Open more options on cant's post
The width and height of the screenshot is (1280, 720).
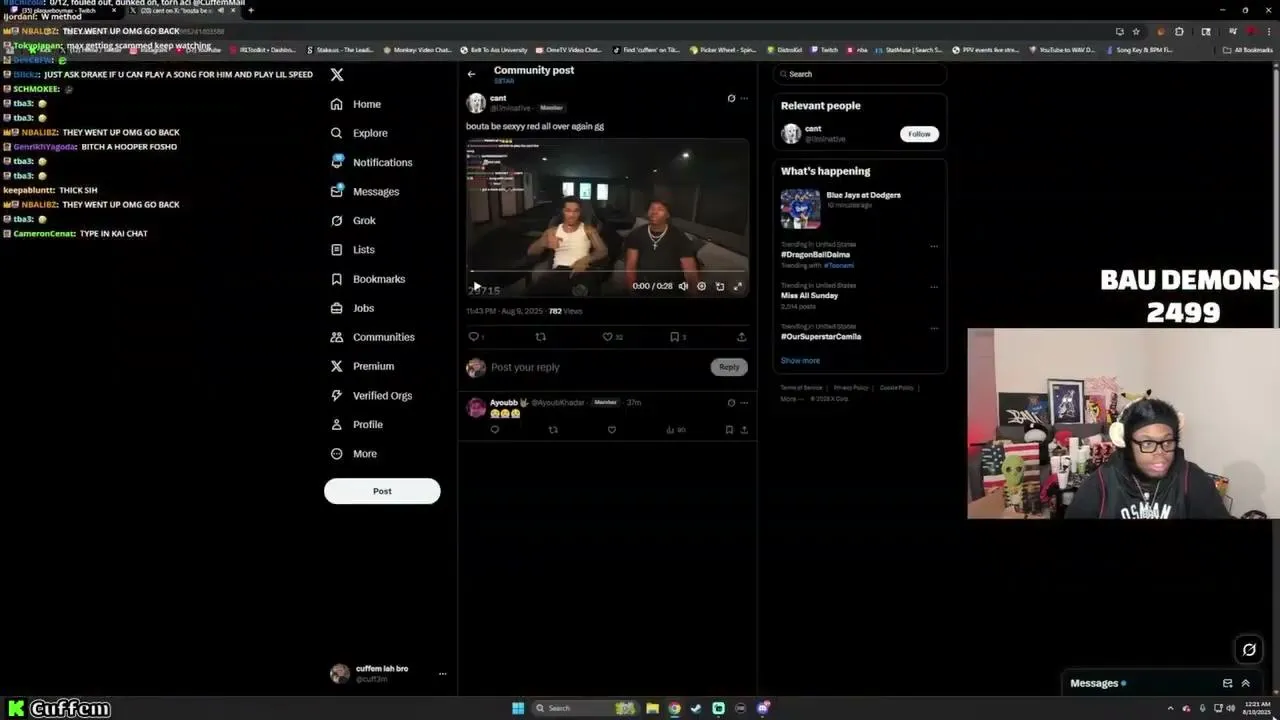(744, 98)
